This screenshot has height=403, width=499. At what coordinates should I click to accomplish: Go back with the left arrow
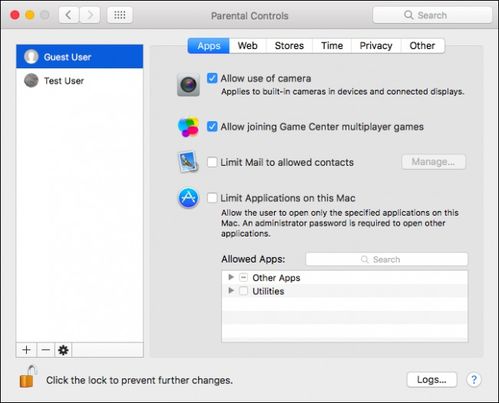(69, 15)
